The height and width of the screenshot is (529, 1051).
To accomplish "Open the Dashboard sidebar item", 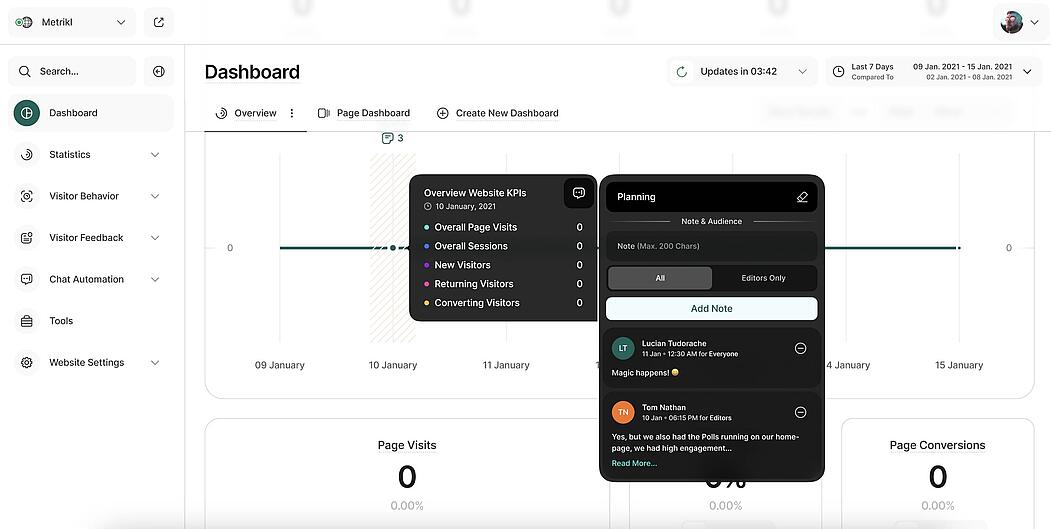I will 91,113.
